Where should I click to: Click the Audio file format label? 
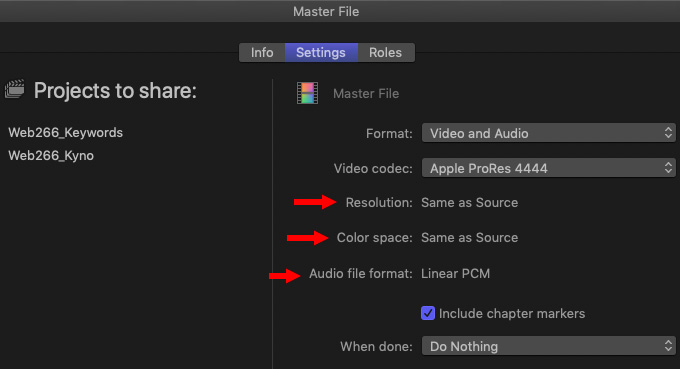[x=360, y=274]
